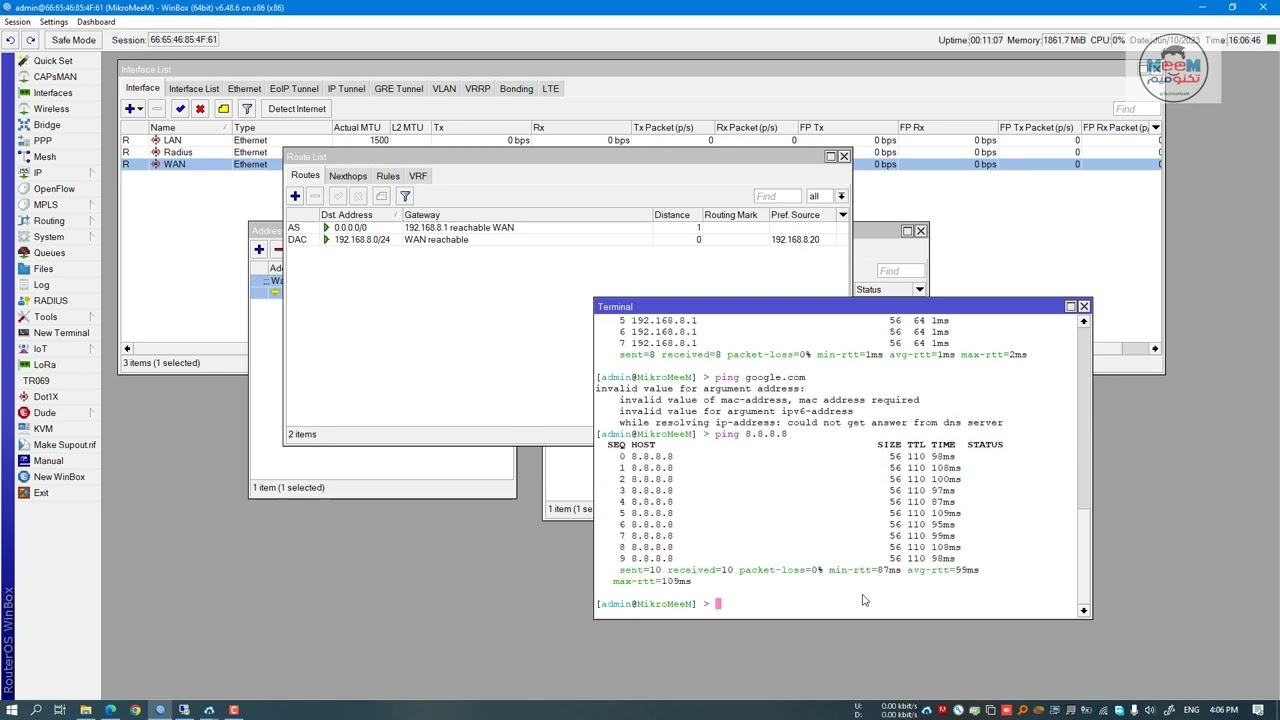Open CAPsMAN from the sidebar
Screen dimensions: 1280x720
54,77
